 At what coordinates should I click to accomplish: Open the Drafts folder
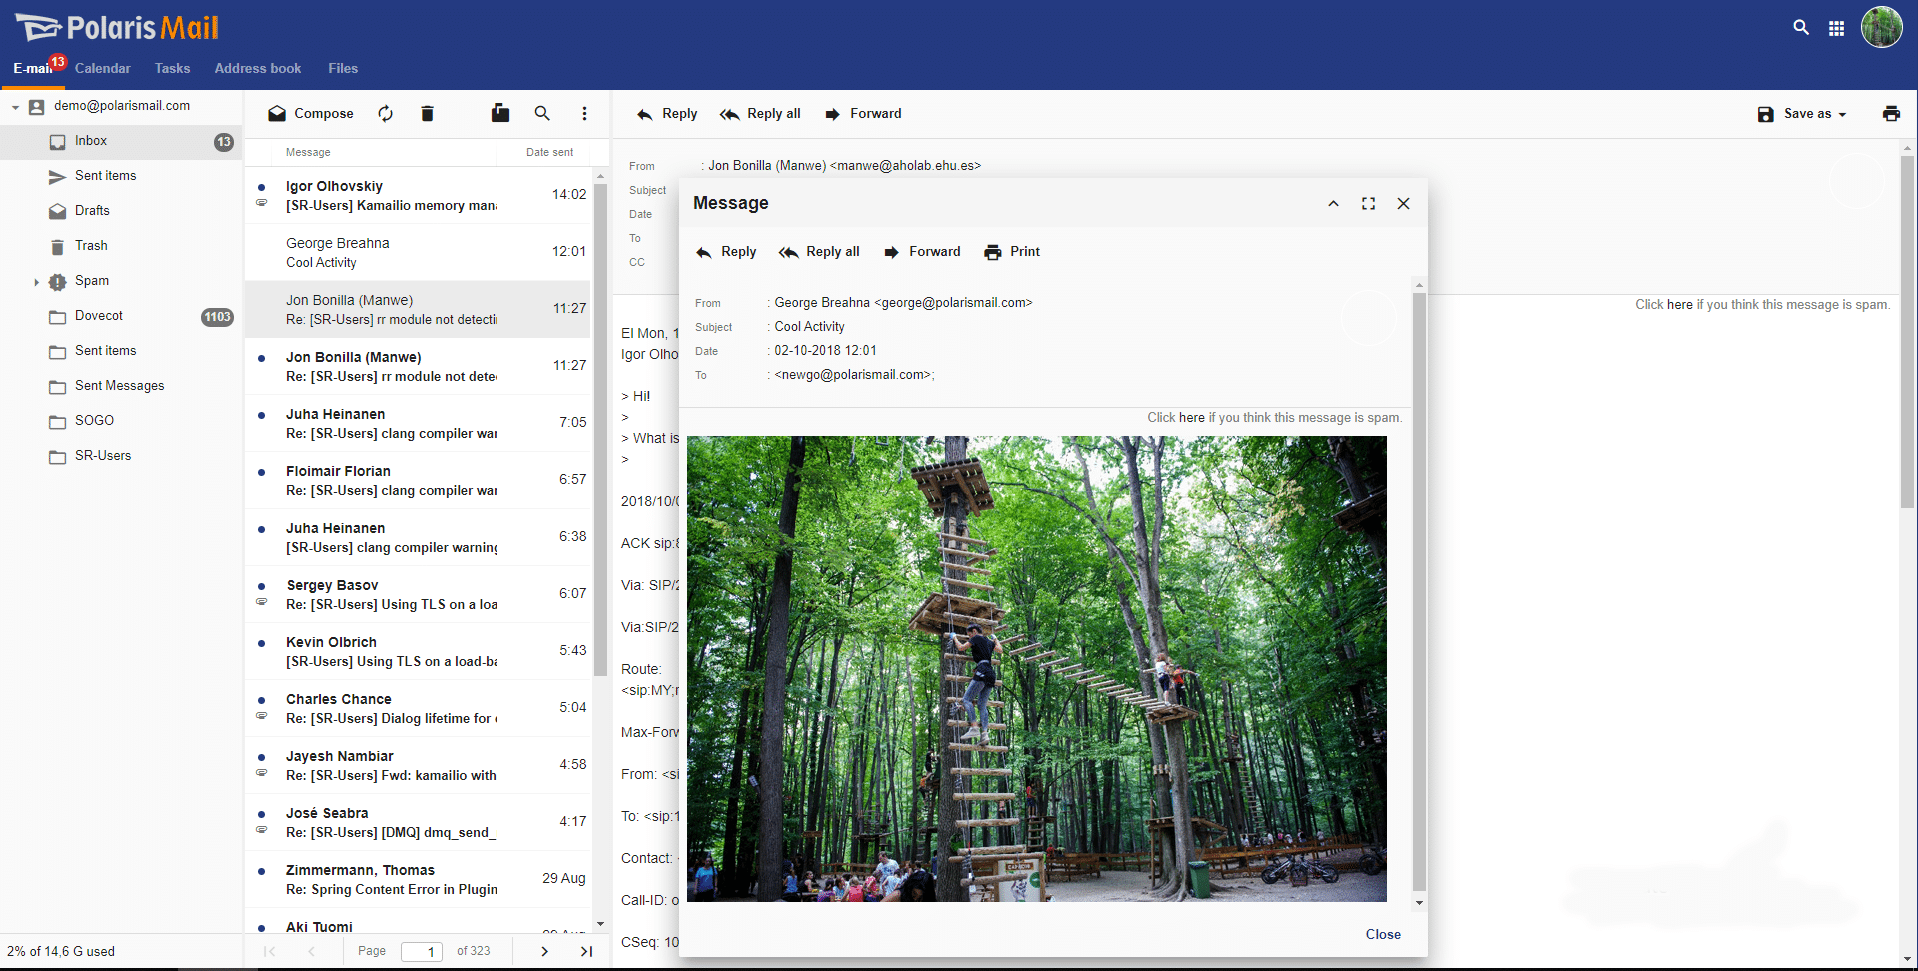pos(121,211)
